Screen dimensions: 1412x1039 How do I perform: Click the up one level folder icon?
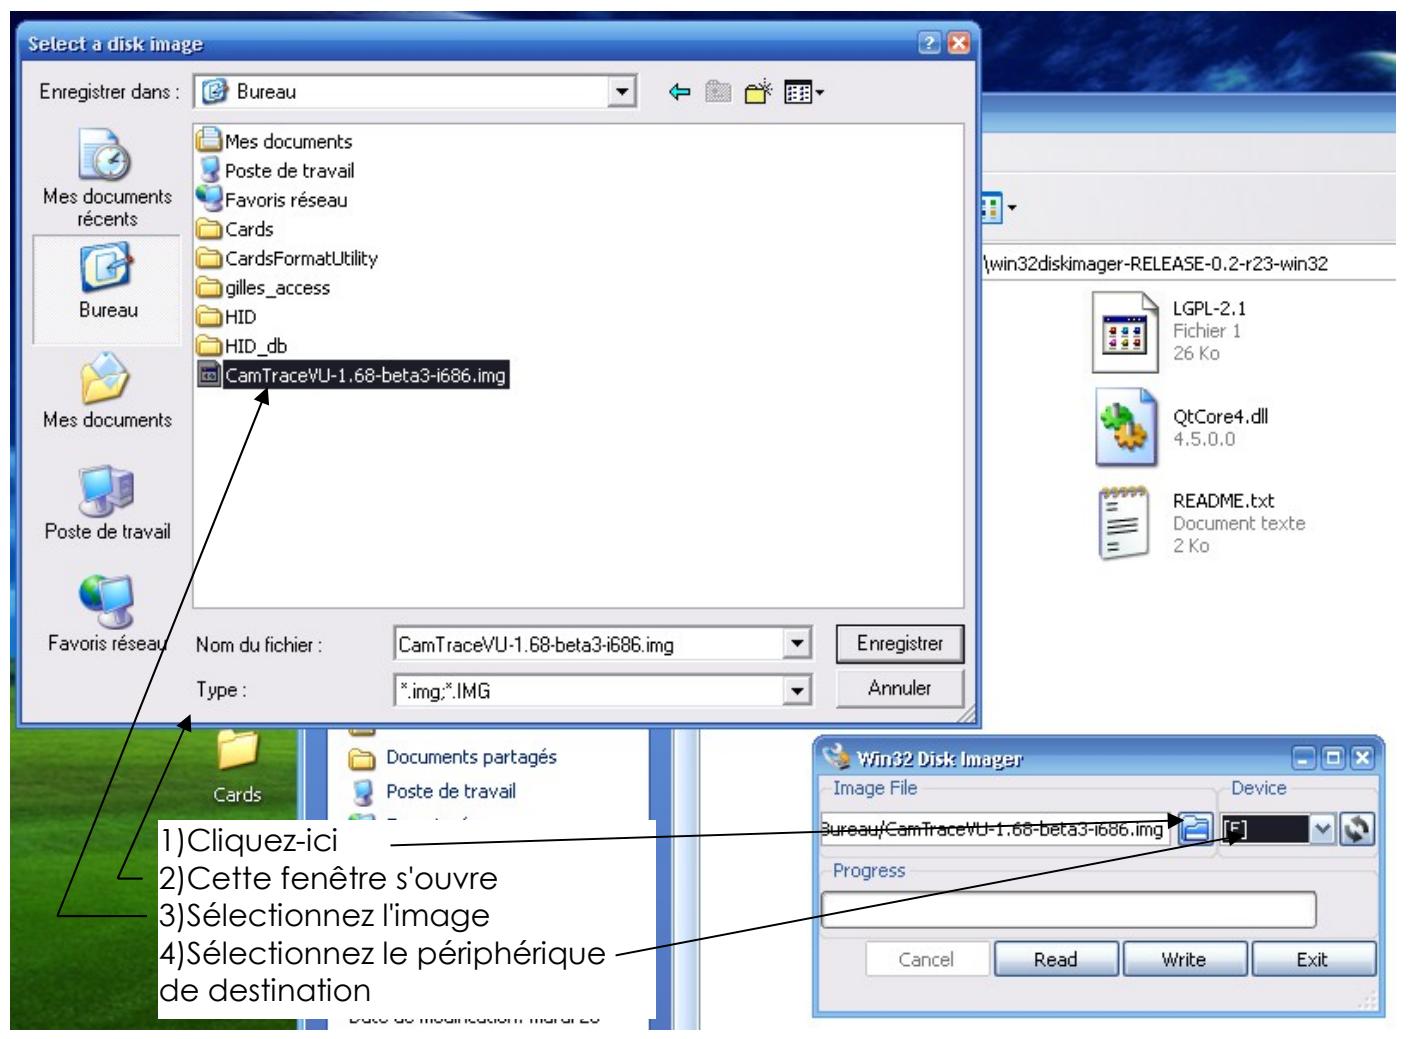(x=718, y=92)
